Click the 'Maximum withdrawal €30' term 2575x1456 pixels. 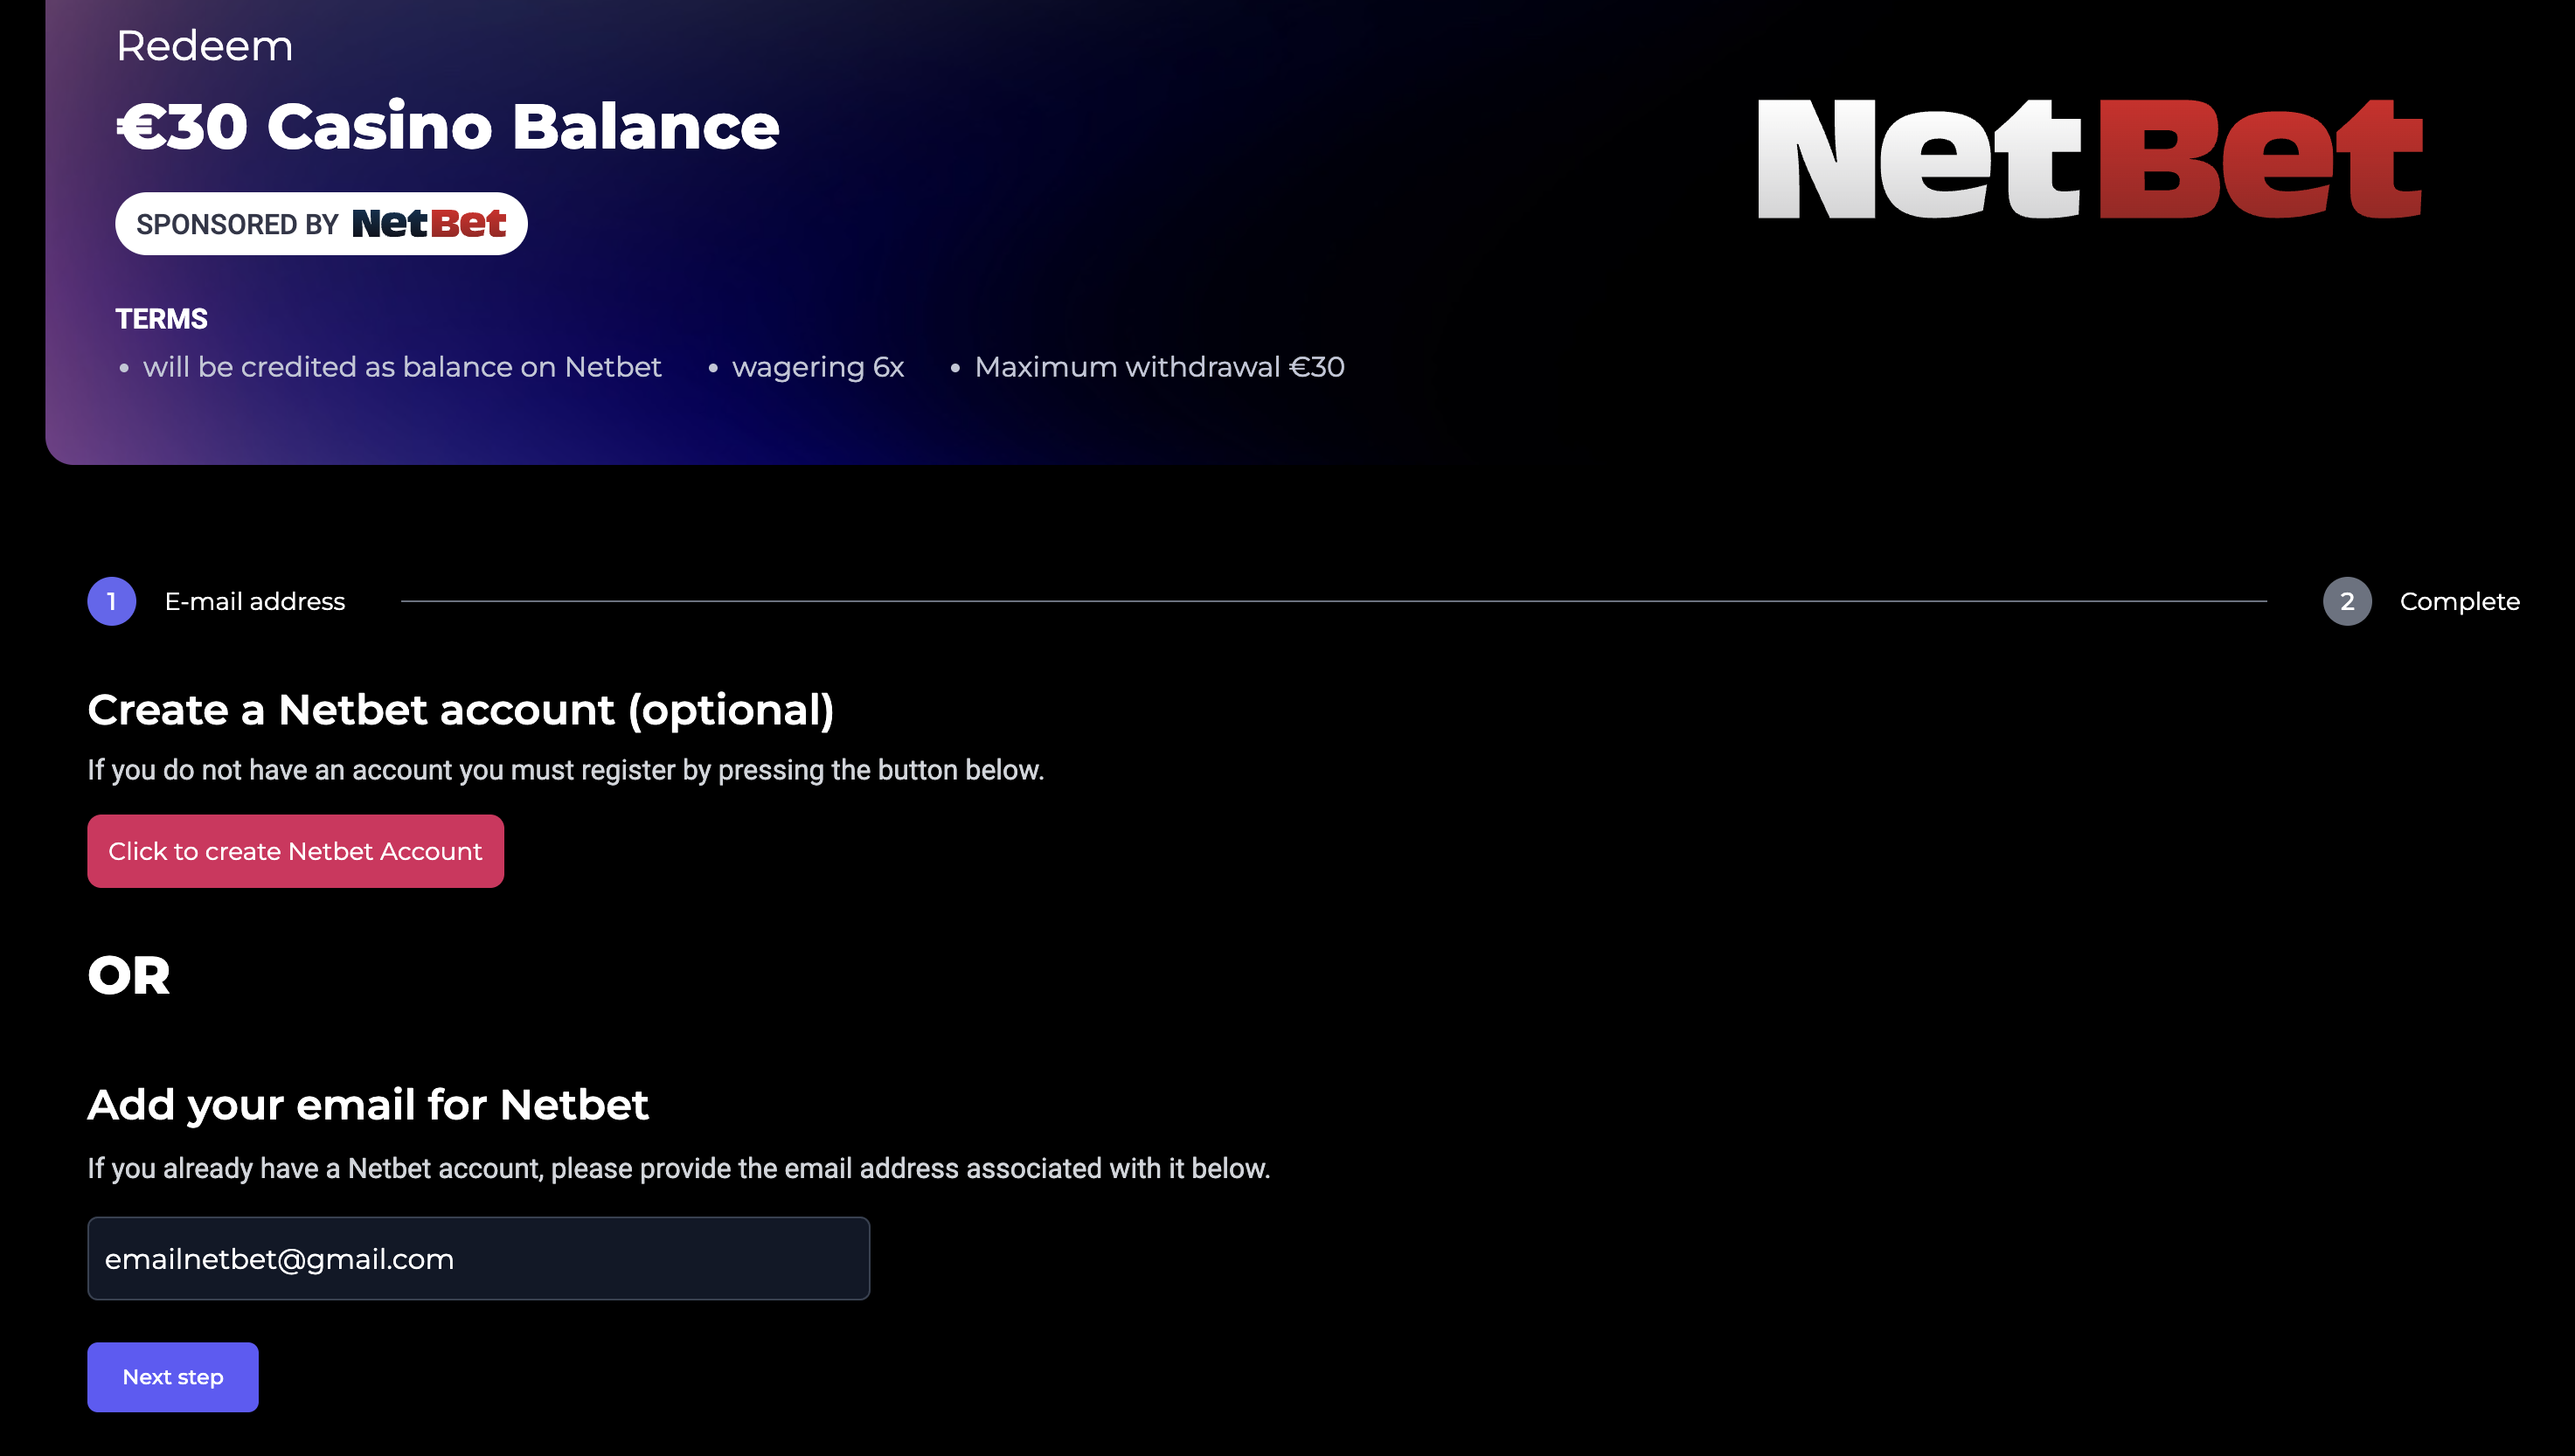(1158, 367)
